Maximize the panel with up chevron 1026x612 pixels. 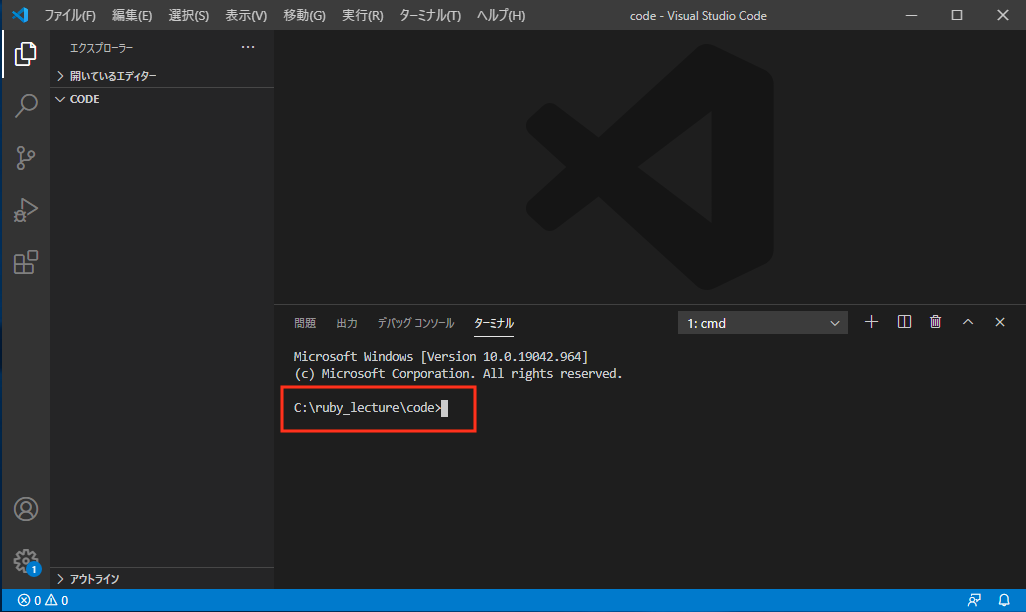click(x=968, y=322)
